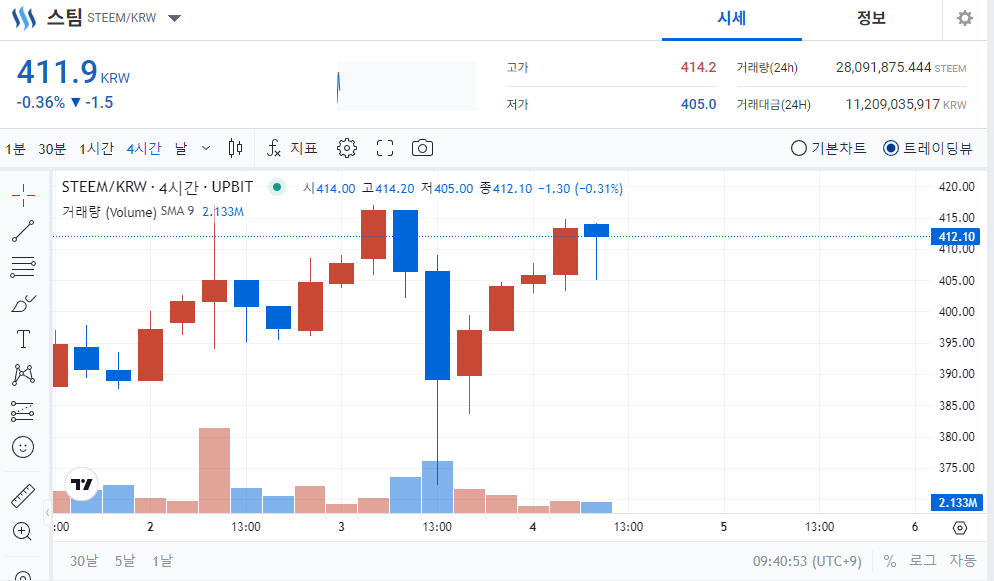
Task: Set the date range to 30 days
Action: (x=84, y=561)
